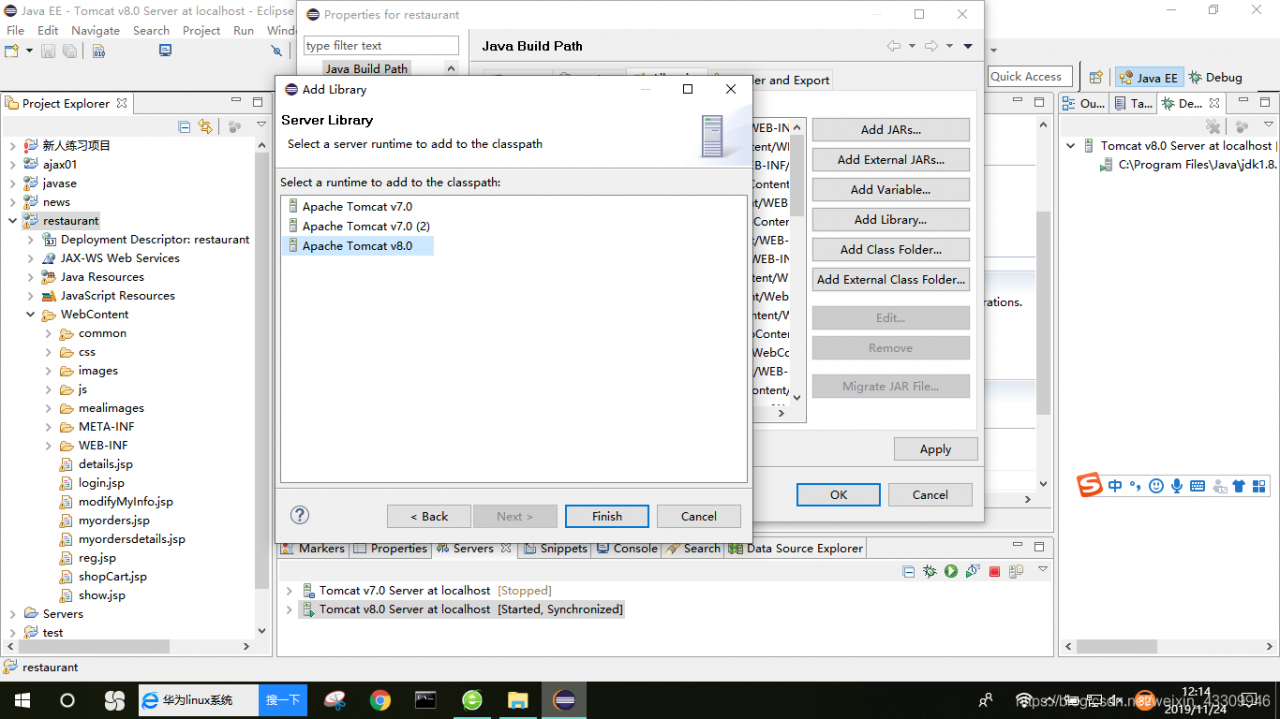
Task: Expand the ajax01 project node
Action: pyautogui.click(x=13, y=164)
